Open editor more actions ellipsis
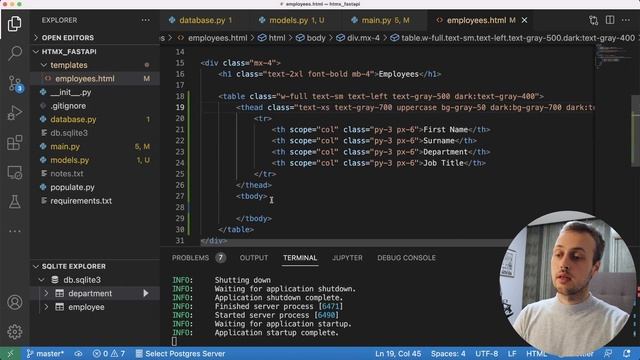Screen dimensions: 640x360 point(626,20)
